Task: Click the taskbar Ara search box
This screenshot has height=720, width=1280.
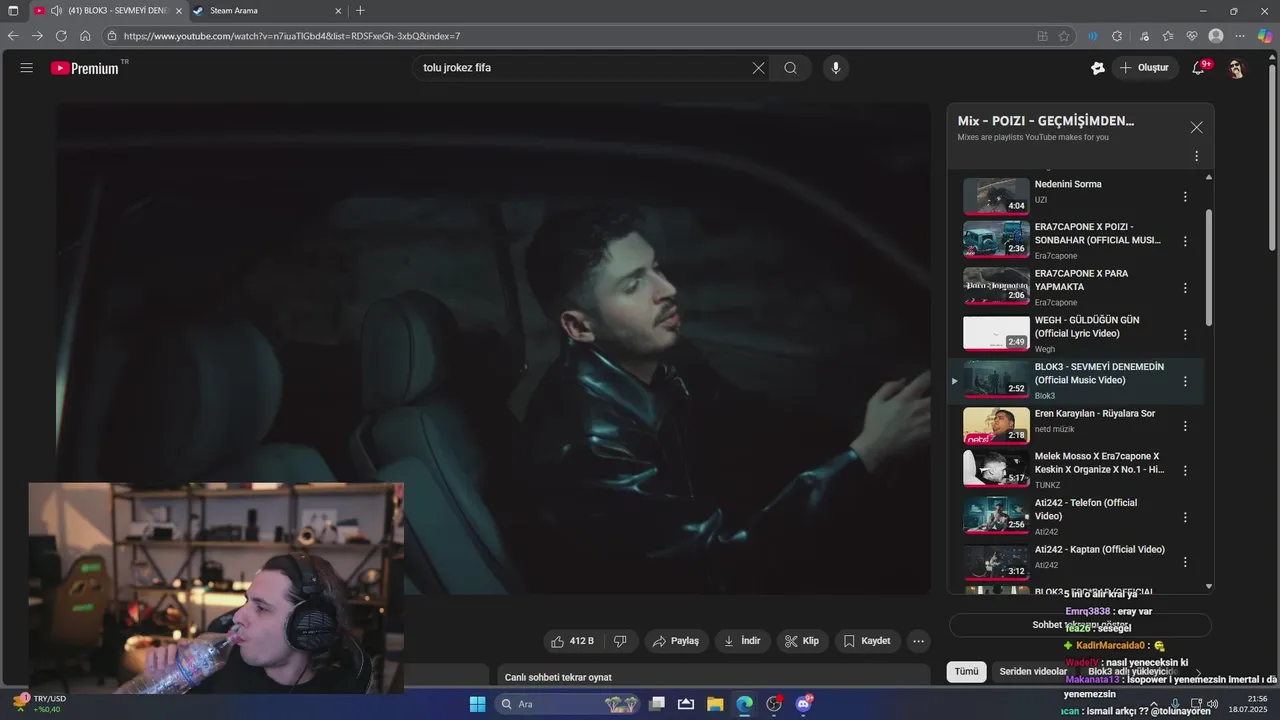Action: tap(567, 704)
